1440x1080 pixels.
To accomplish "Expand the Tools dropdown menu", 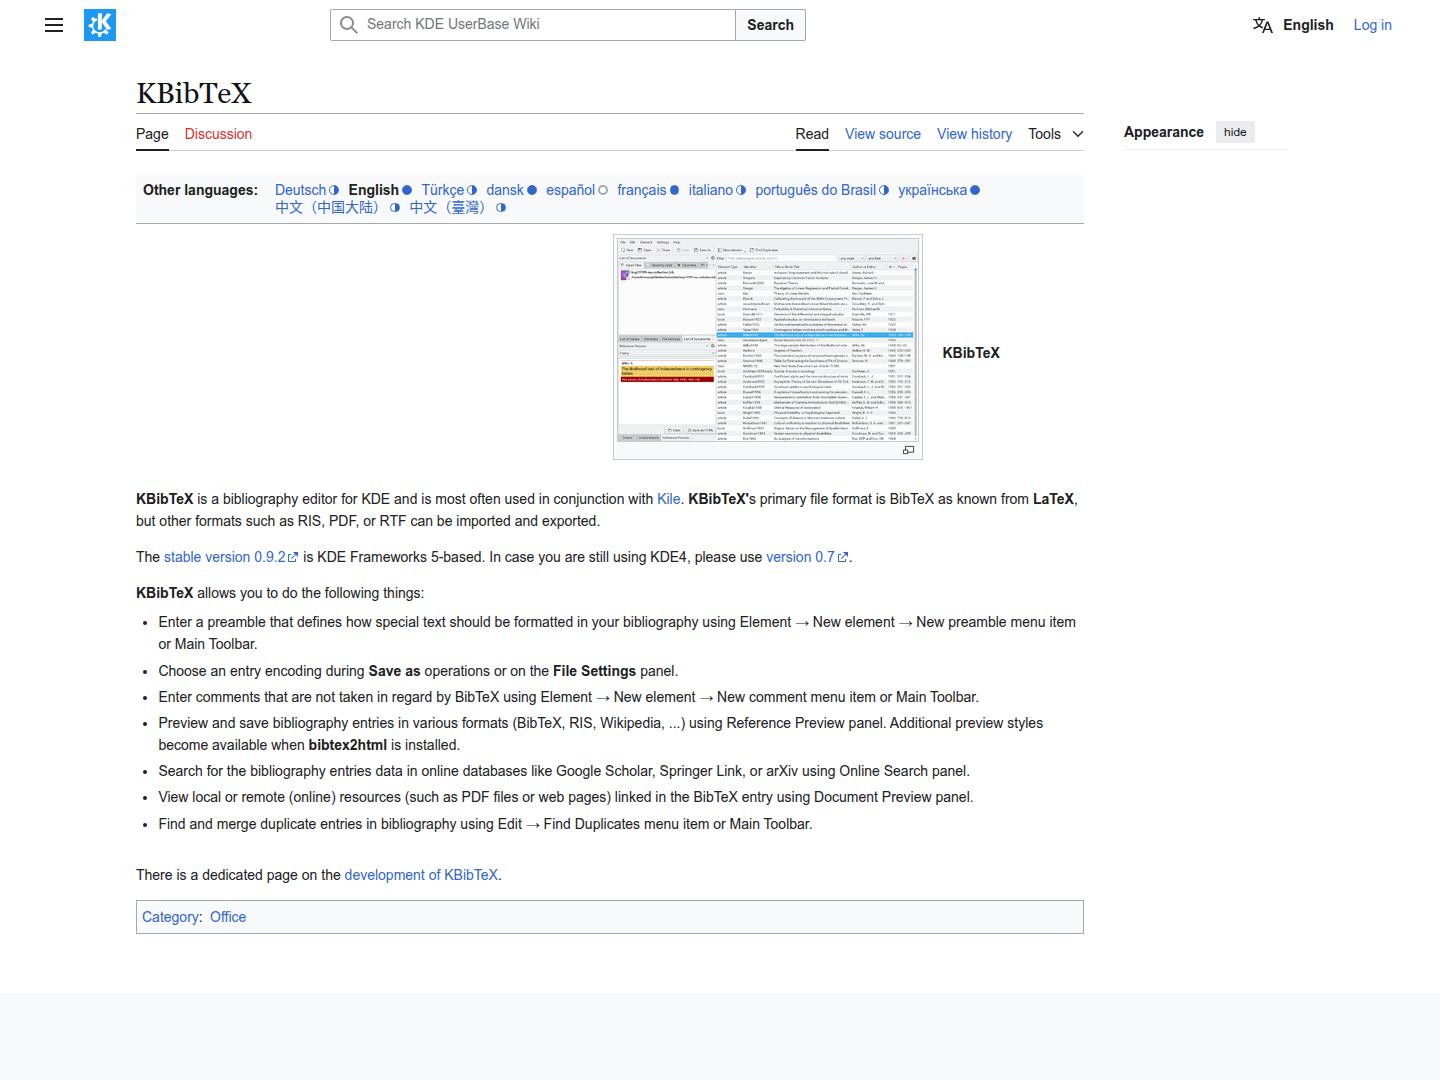I will pyautogui.click(x=1056, y=134).
